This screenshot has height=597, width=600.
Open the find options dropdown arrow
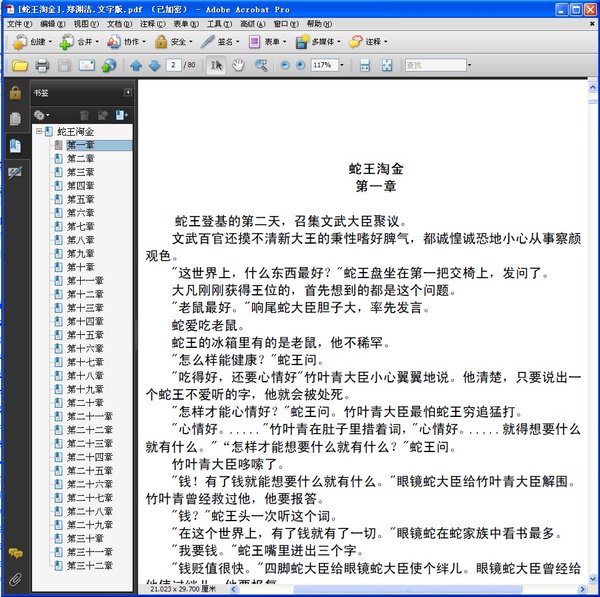coord(470,65)
